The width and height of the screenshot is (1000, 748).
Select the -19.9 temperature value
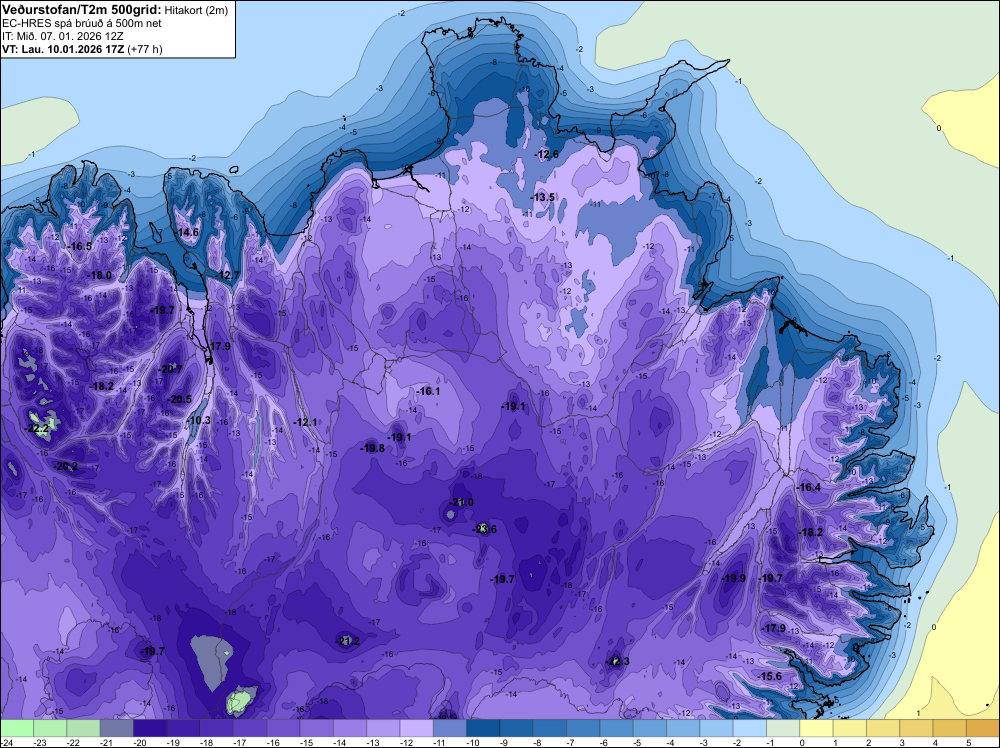click(x=733, y=578)
